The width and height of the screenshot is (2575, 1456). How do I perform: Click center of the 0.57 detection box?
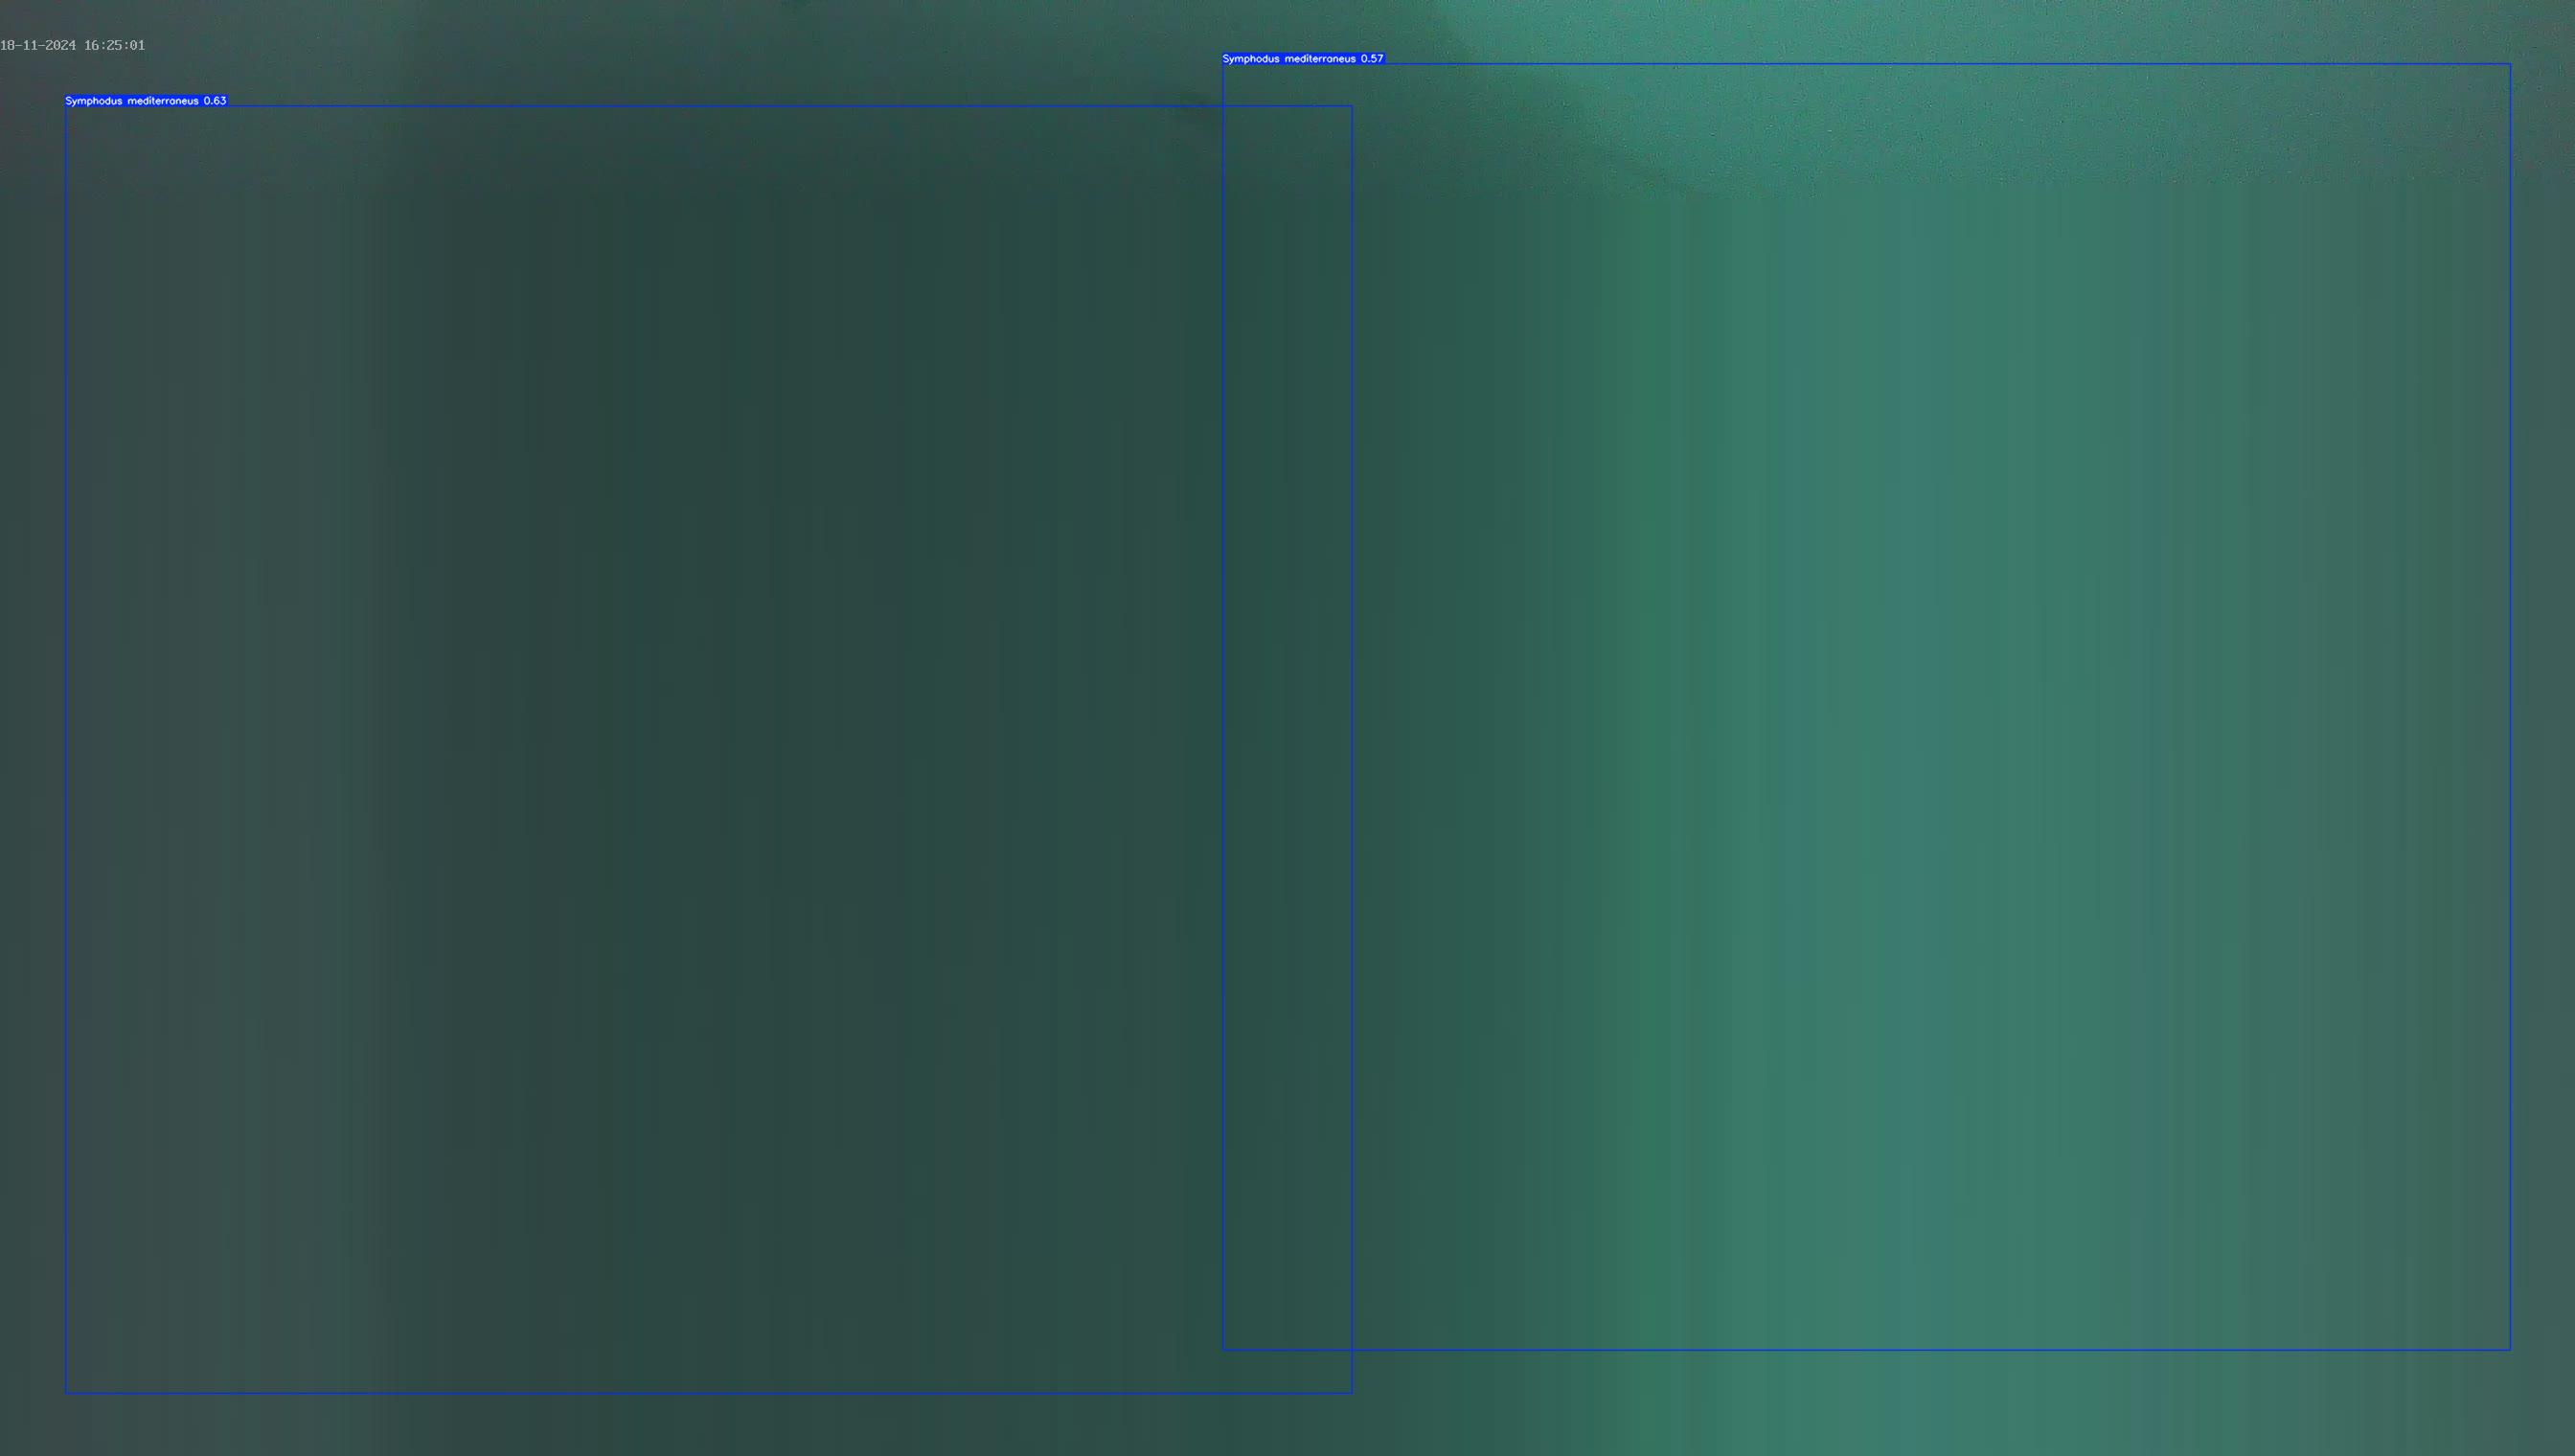point(1866,707)
